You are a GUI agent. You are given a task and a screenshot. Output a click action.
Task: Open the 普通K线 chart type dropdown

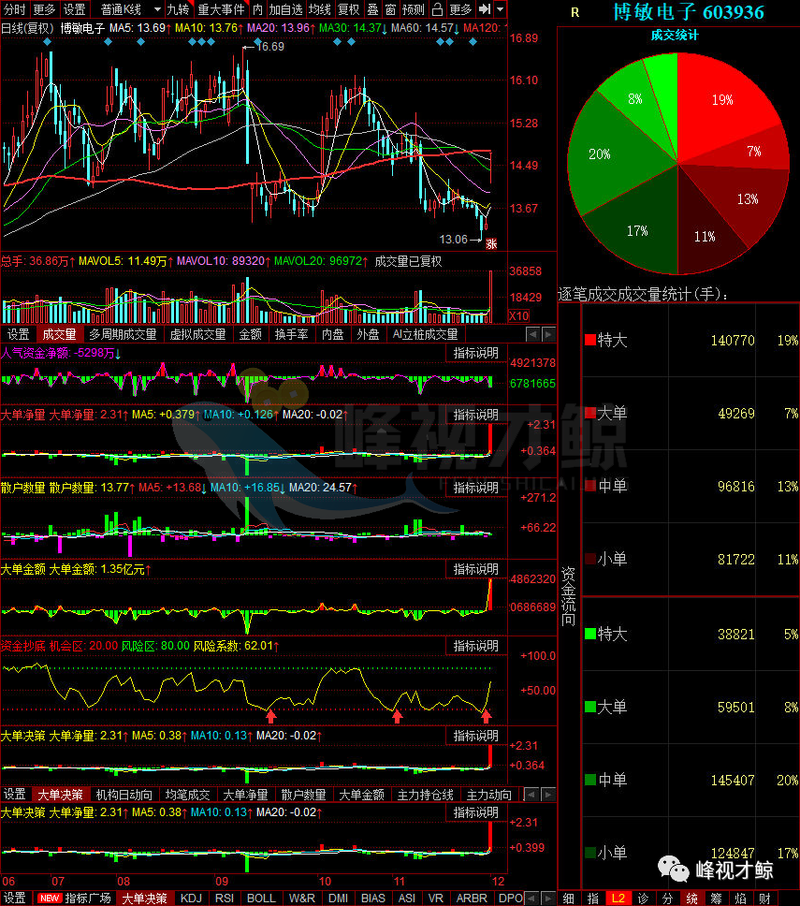coord(128,9)
